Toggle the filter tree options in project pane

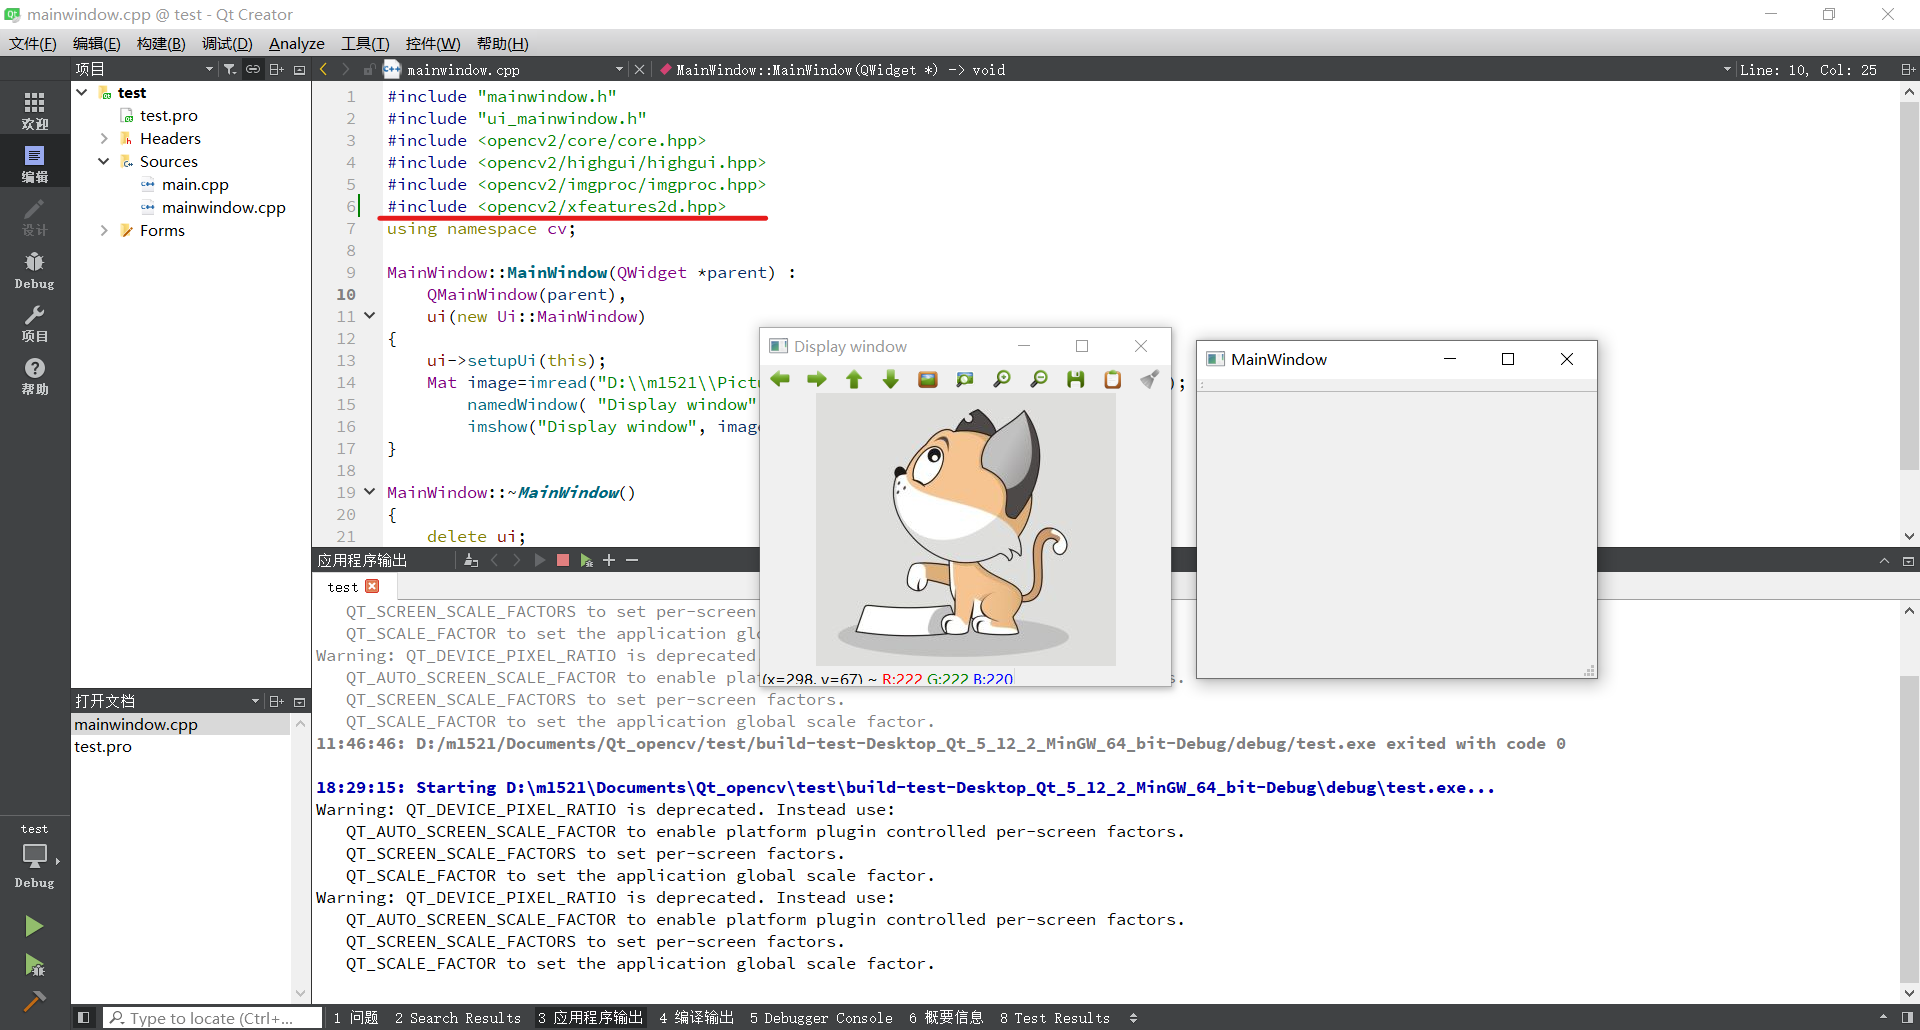click(x=229, y=68)
